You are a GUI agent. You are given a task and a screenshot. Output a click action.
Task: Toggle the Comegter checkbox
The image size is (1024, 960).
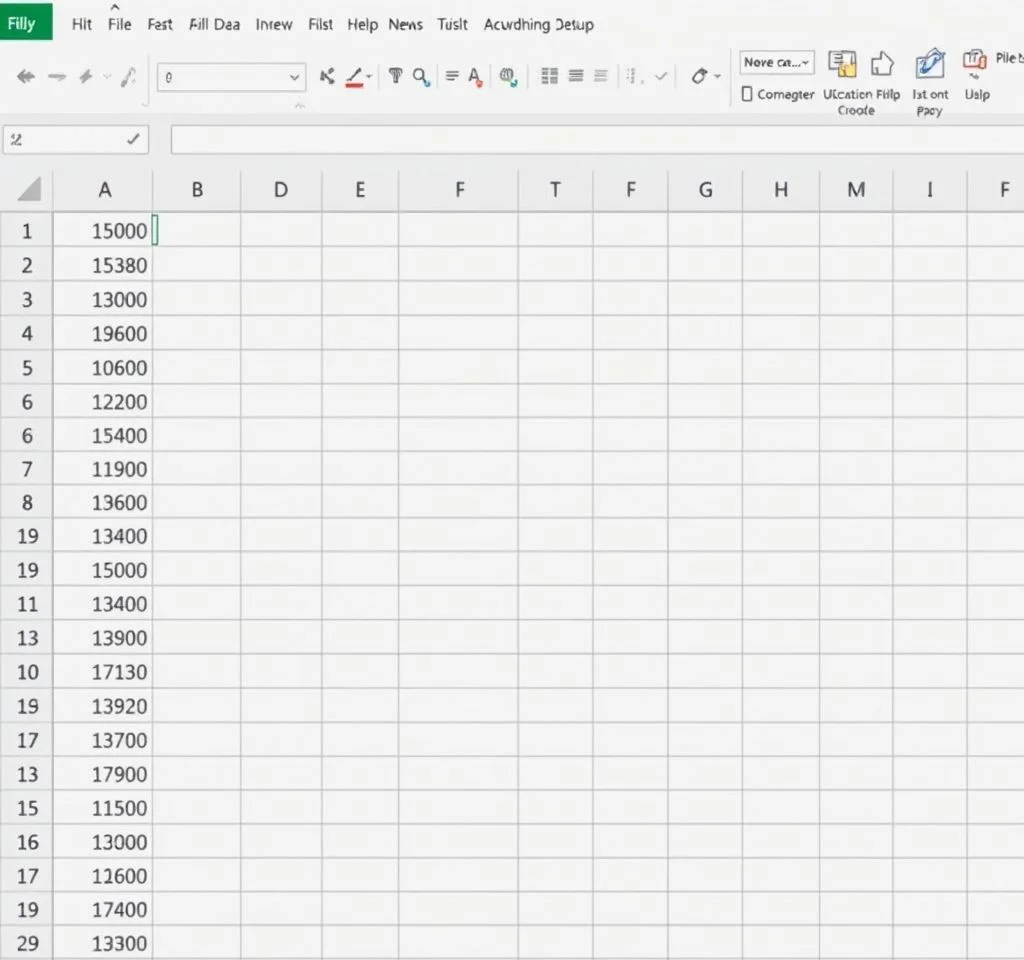[747, 94]
